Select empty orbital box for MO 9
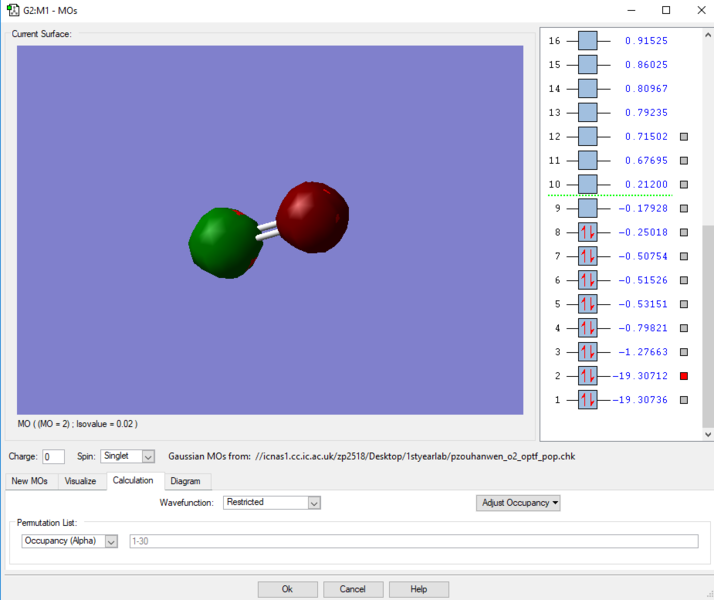The image size is (714, 600). [x=587, y=208]
